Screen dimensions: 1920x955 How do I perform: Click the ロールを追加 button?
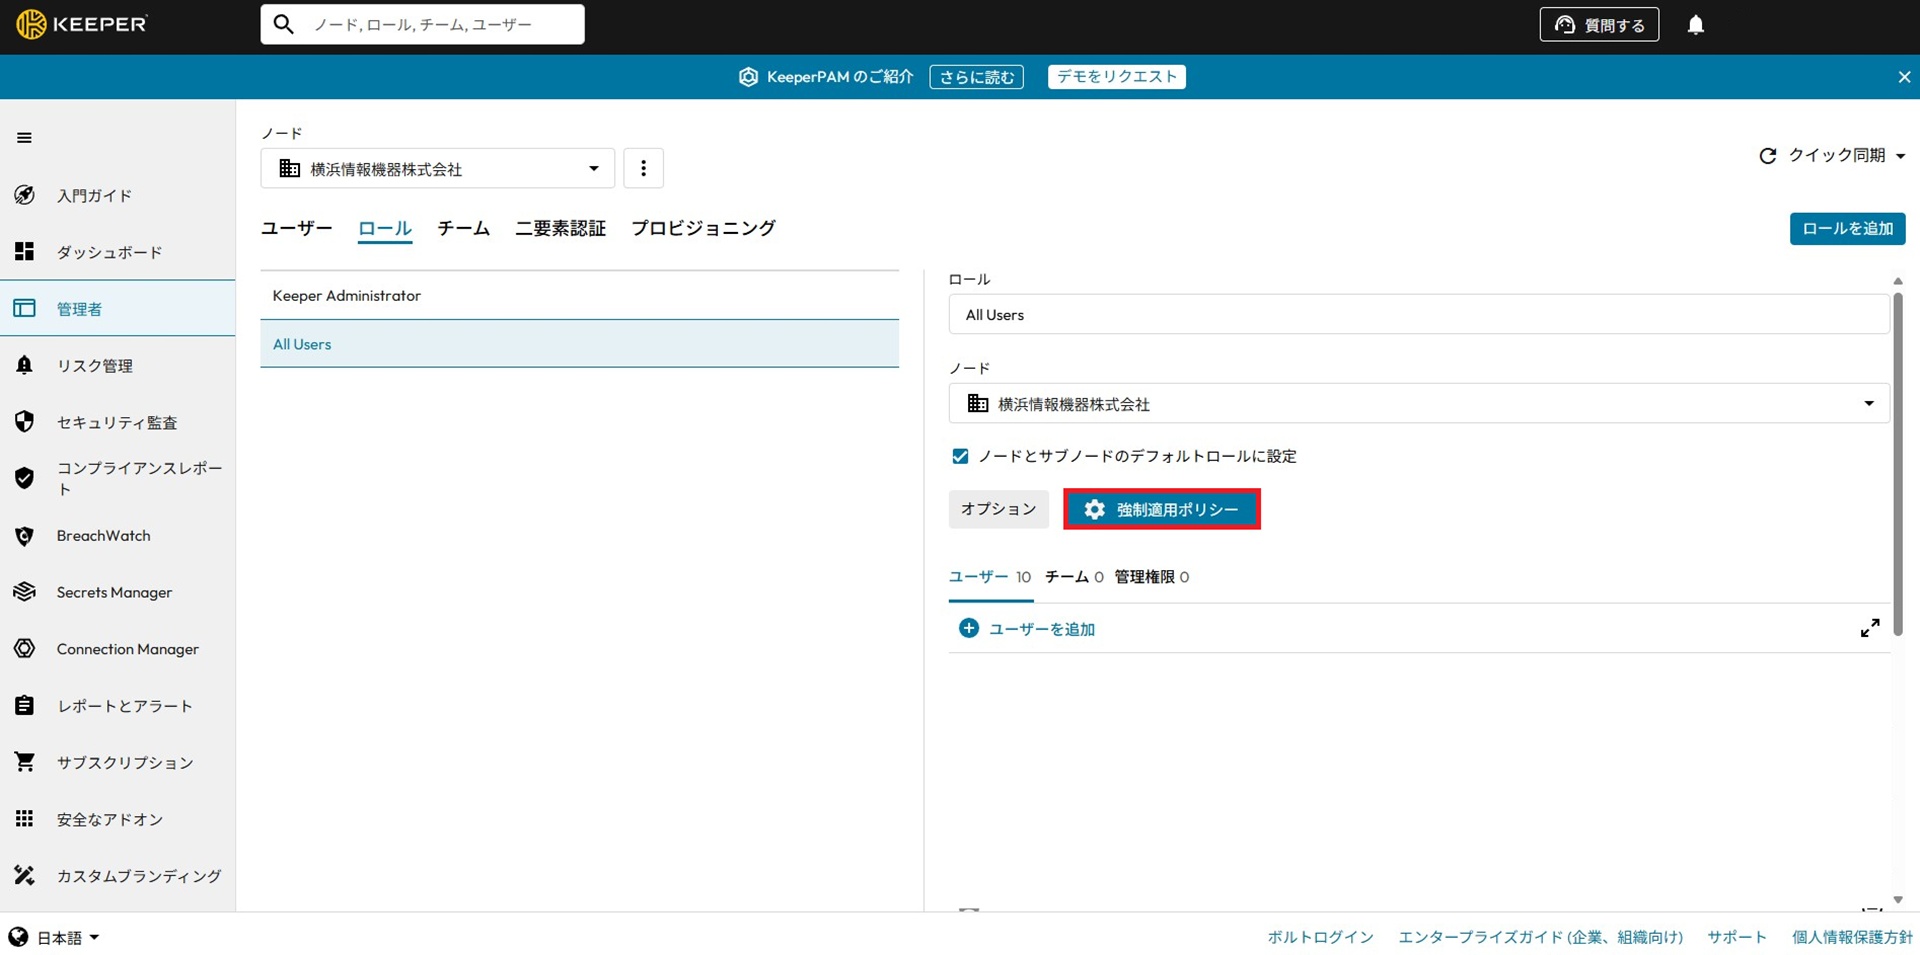1846,228
